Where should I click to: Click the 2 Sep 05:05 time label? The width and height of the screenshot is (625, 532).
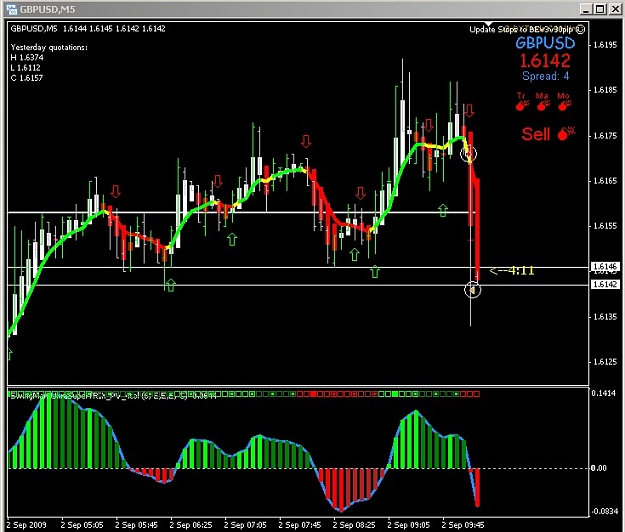coord(82,525)
